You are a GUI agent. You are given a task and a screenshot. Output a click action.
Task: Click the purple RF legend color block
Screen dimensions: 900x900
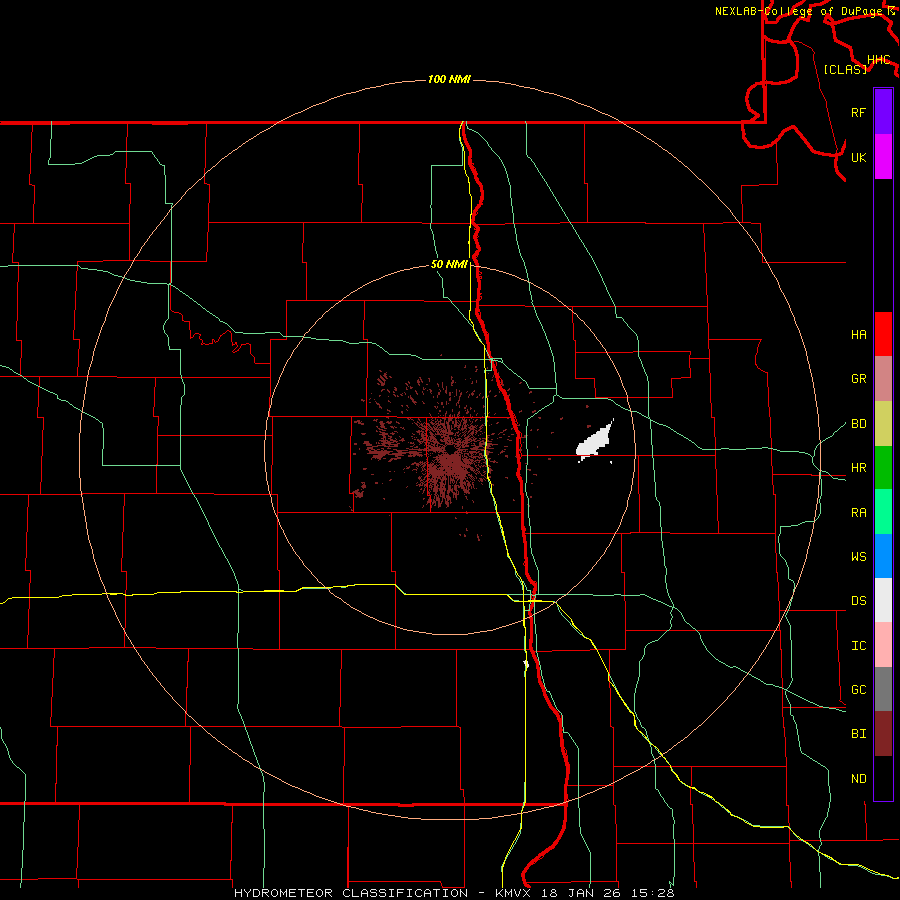coord(883,112)
